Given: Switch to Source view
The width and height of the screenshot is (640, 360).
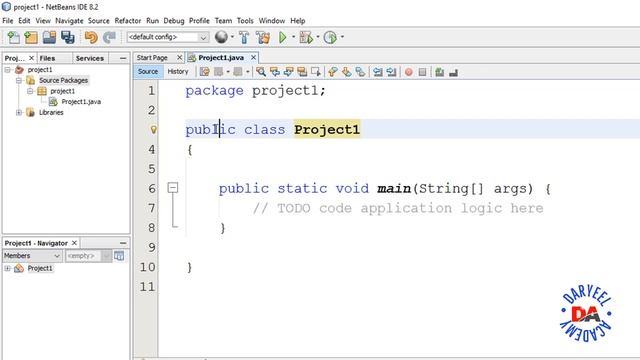Looking at the screenshot, I should (x=147, y=71).
